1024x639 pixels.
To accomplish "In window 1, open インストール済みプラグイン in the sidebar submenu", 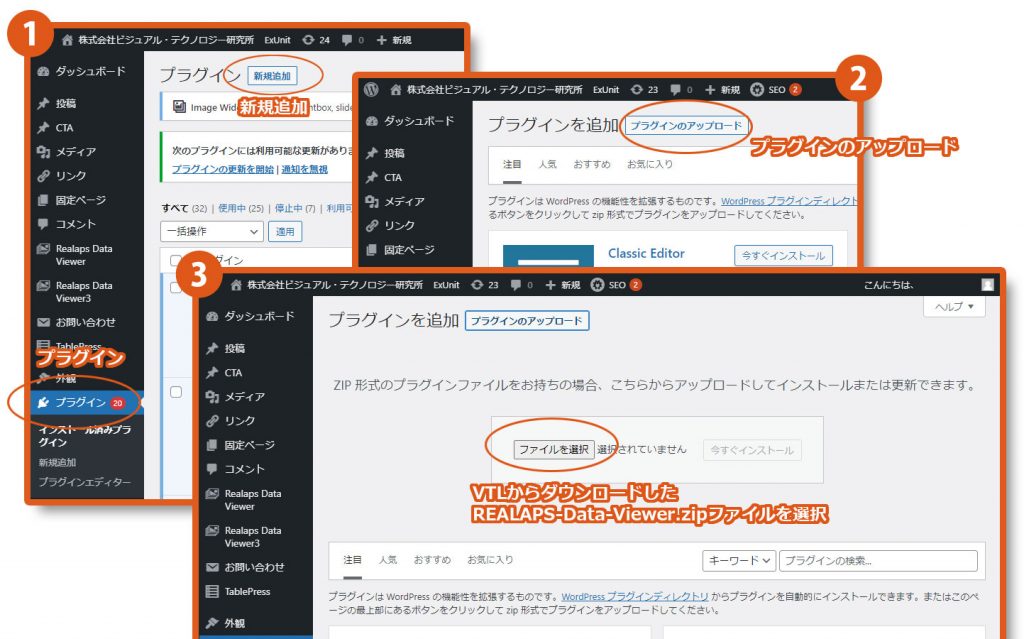I will click(85, 436).
